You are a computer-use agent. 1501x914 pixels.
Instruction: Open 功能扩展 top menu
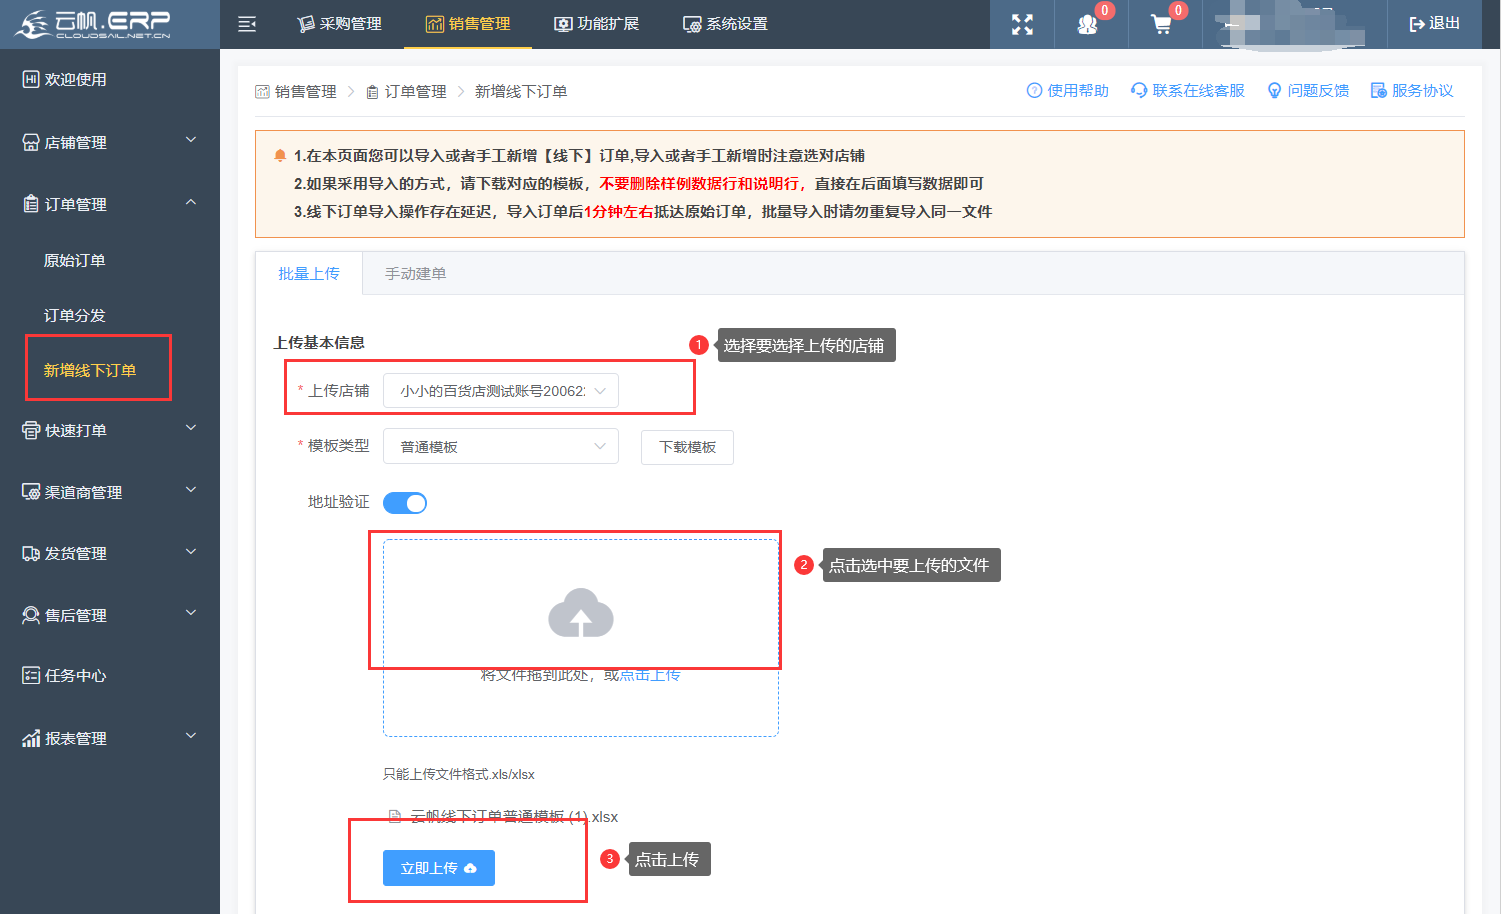point(597,24)
